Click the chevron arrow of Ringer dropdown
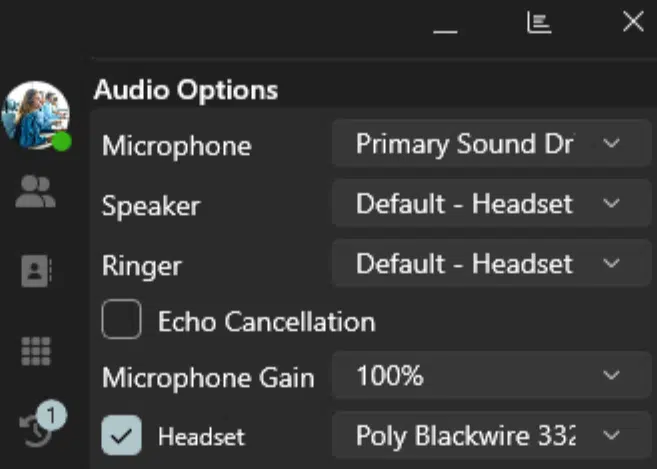Viewport: 657px width, 469px height. coord(611,263)
